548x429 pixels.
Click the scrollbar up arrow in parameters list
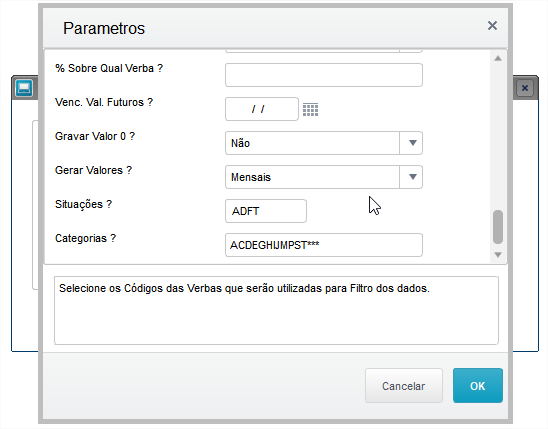(x=498, y=58)
